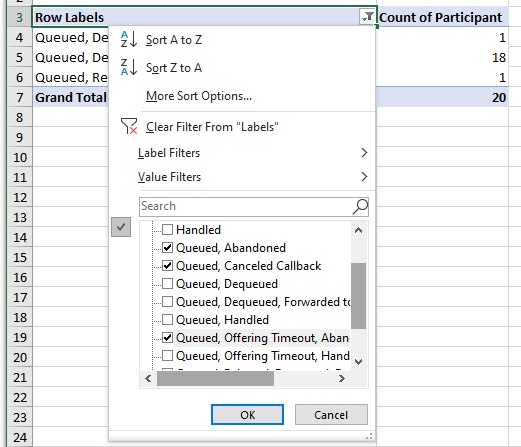Open the Row Labels filter dropdown button
Screen dimensions: 521x447
click(x=367, y=17)
